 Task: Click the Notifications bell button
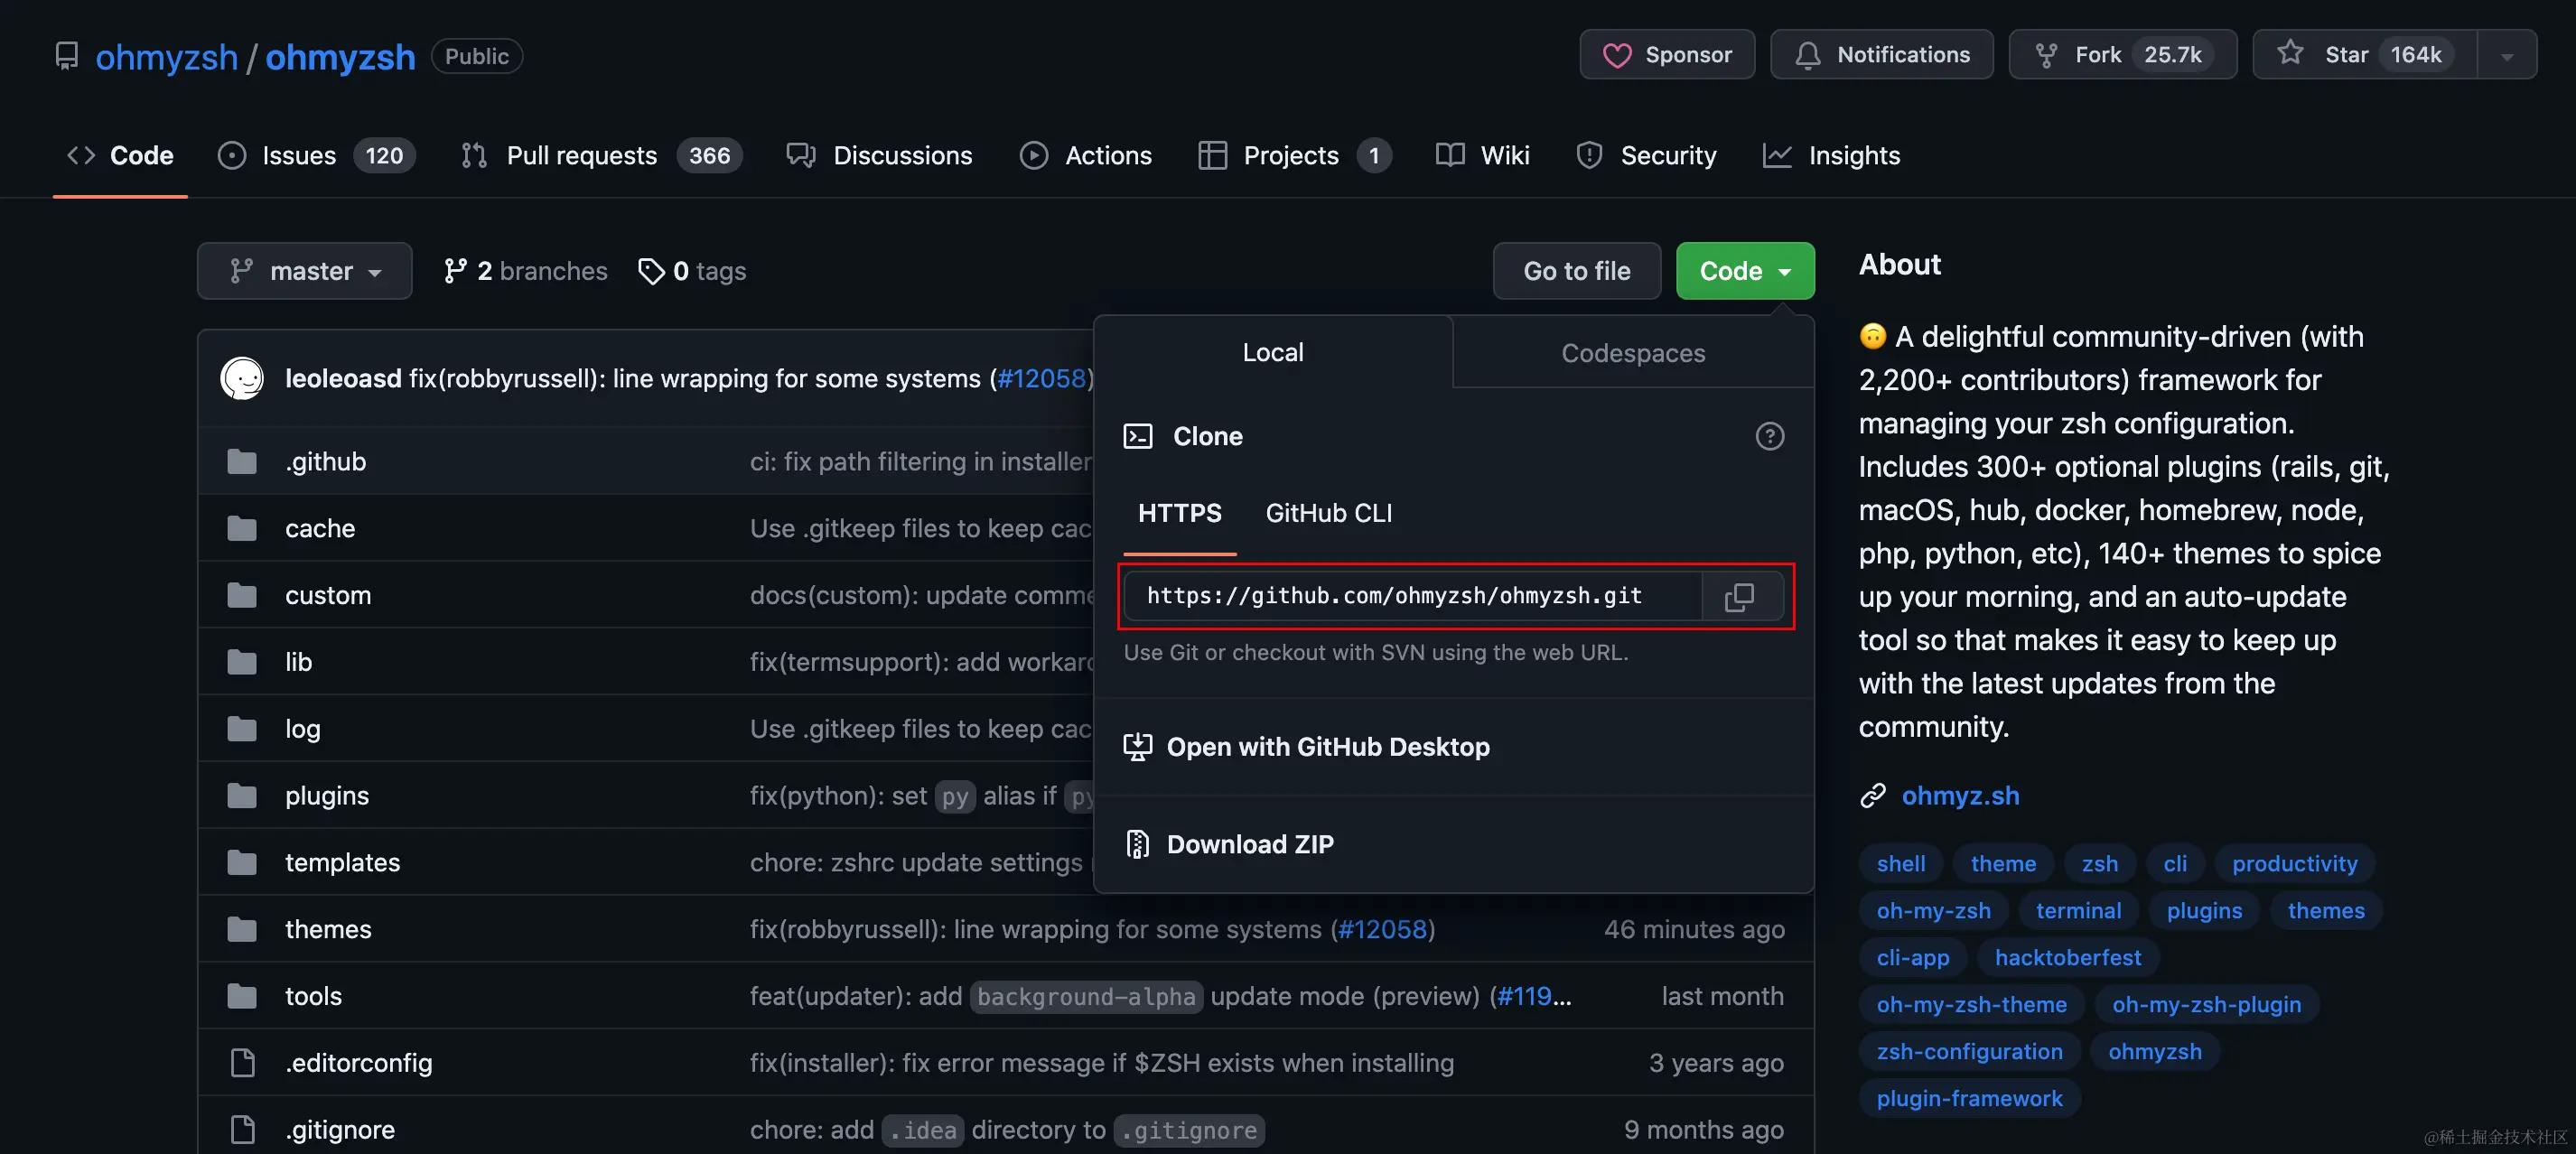tap(1881, 55)
